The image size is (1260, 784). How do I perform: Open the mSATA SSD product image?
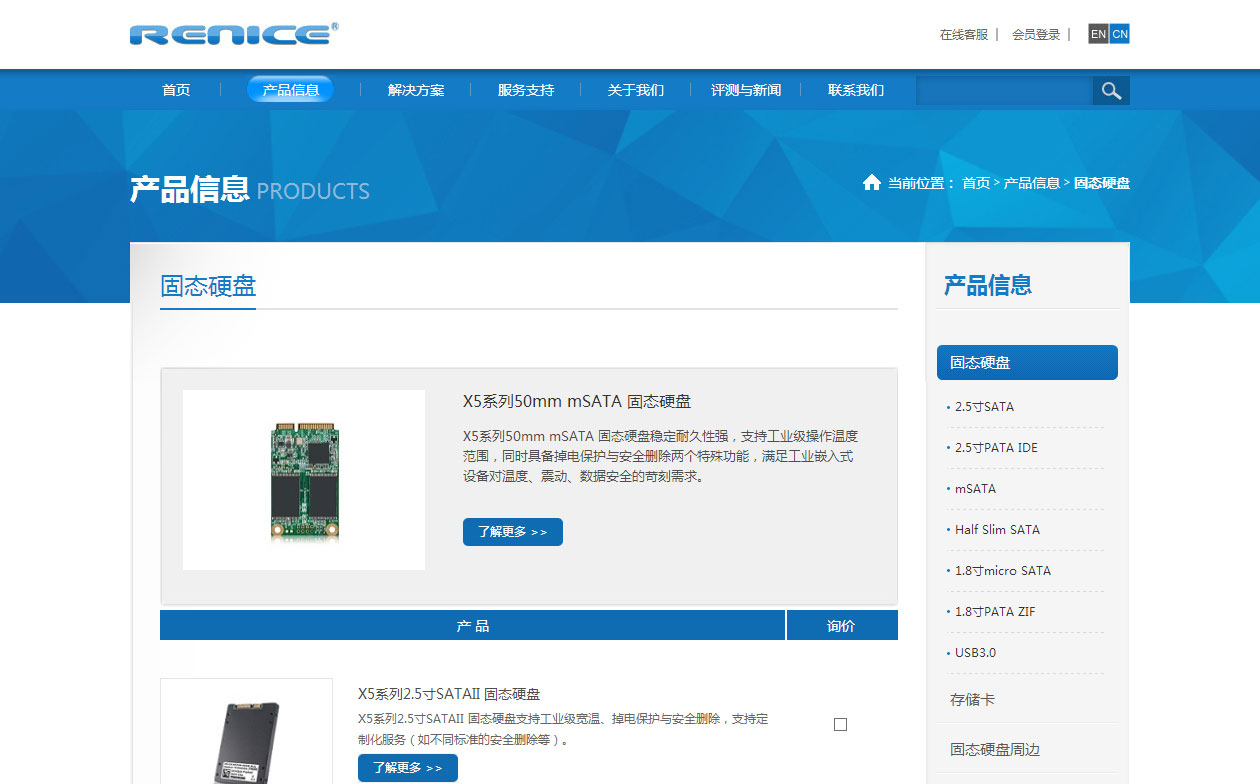pyautogui.click(x=304, y=480)
